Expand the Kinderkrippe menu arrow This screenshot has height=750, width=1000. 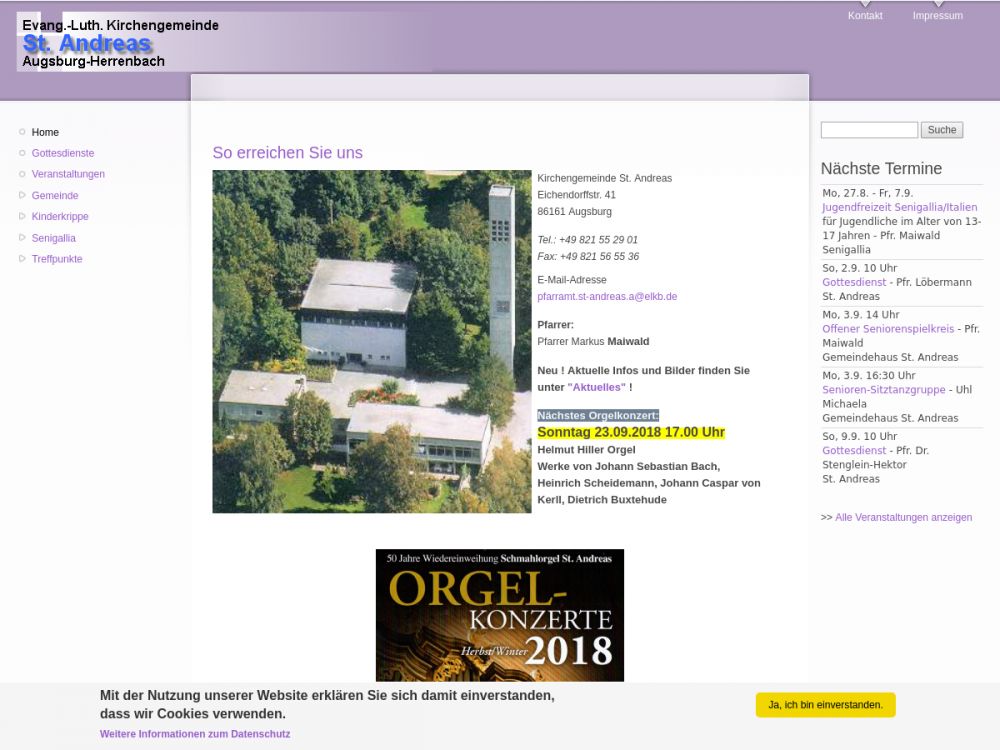tap(22, 216)
